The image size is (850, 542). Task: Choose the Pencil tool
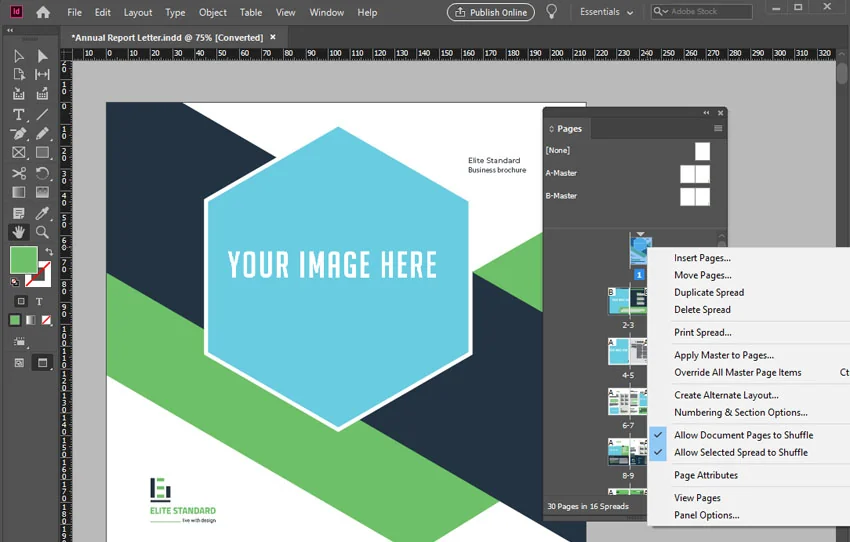pyautogui.click(x=42, y=133)
